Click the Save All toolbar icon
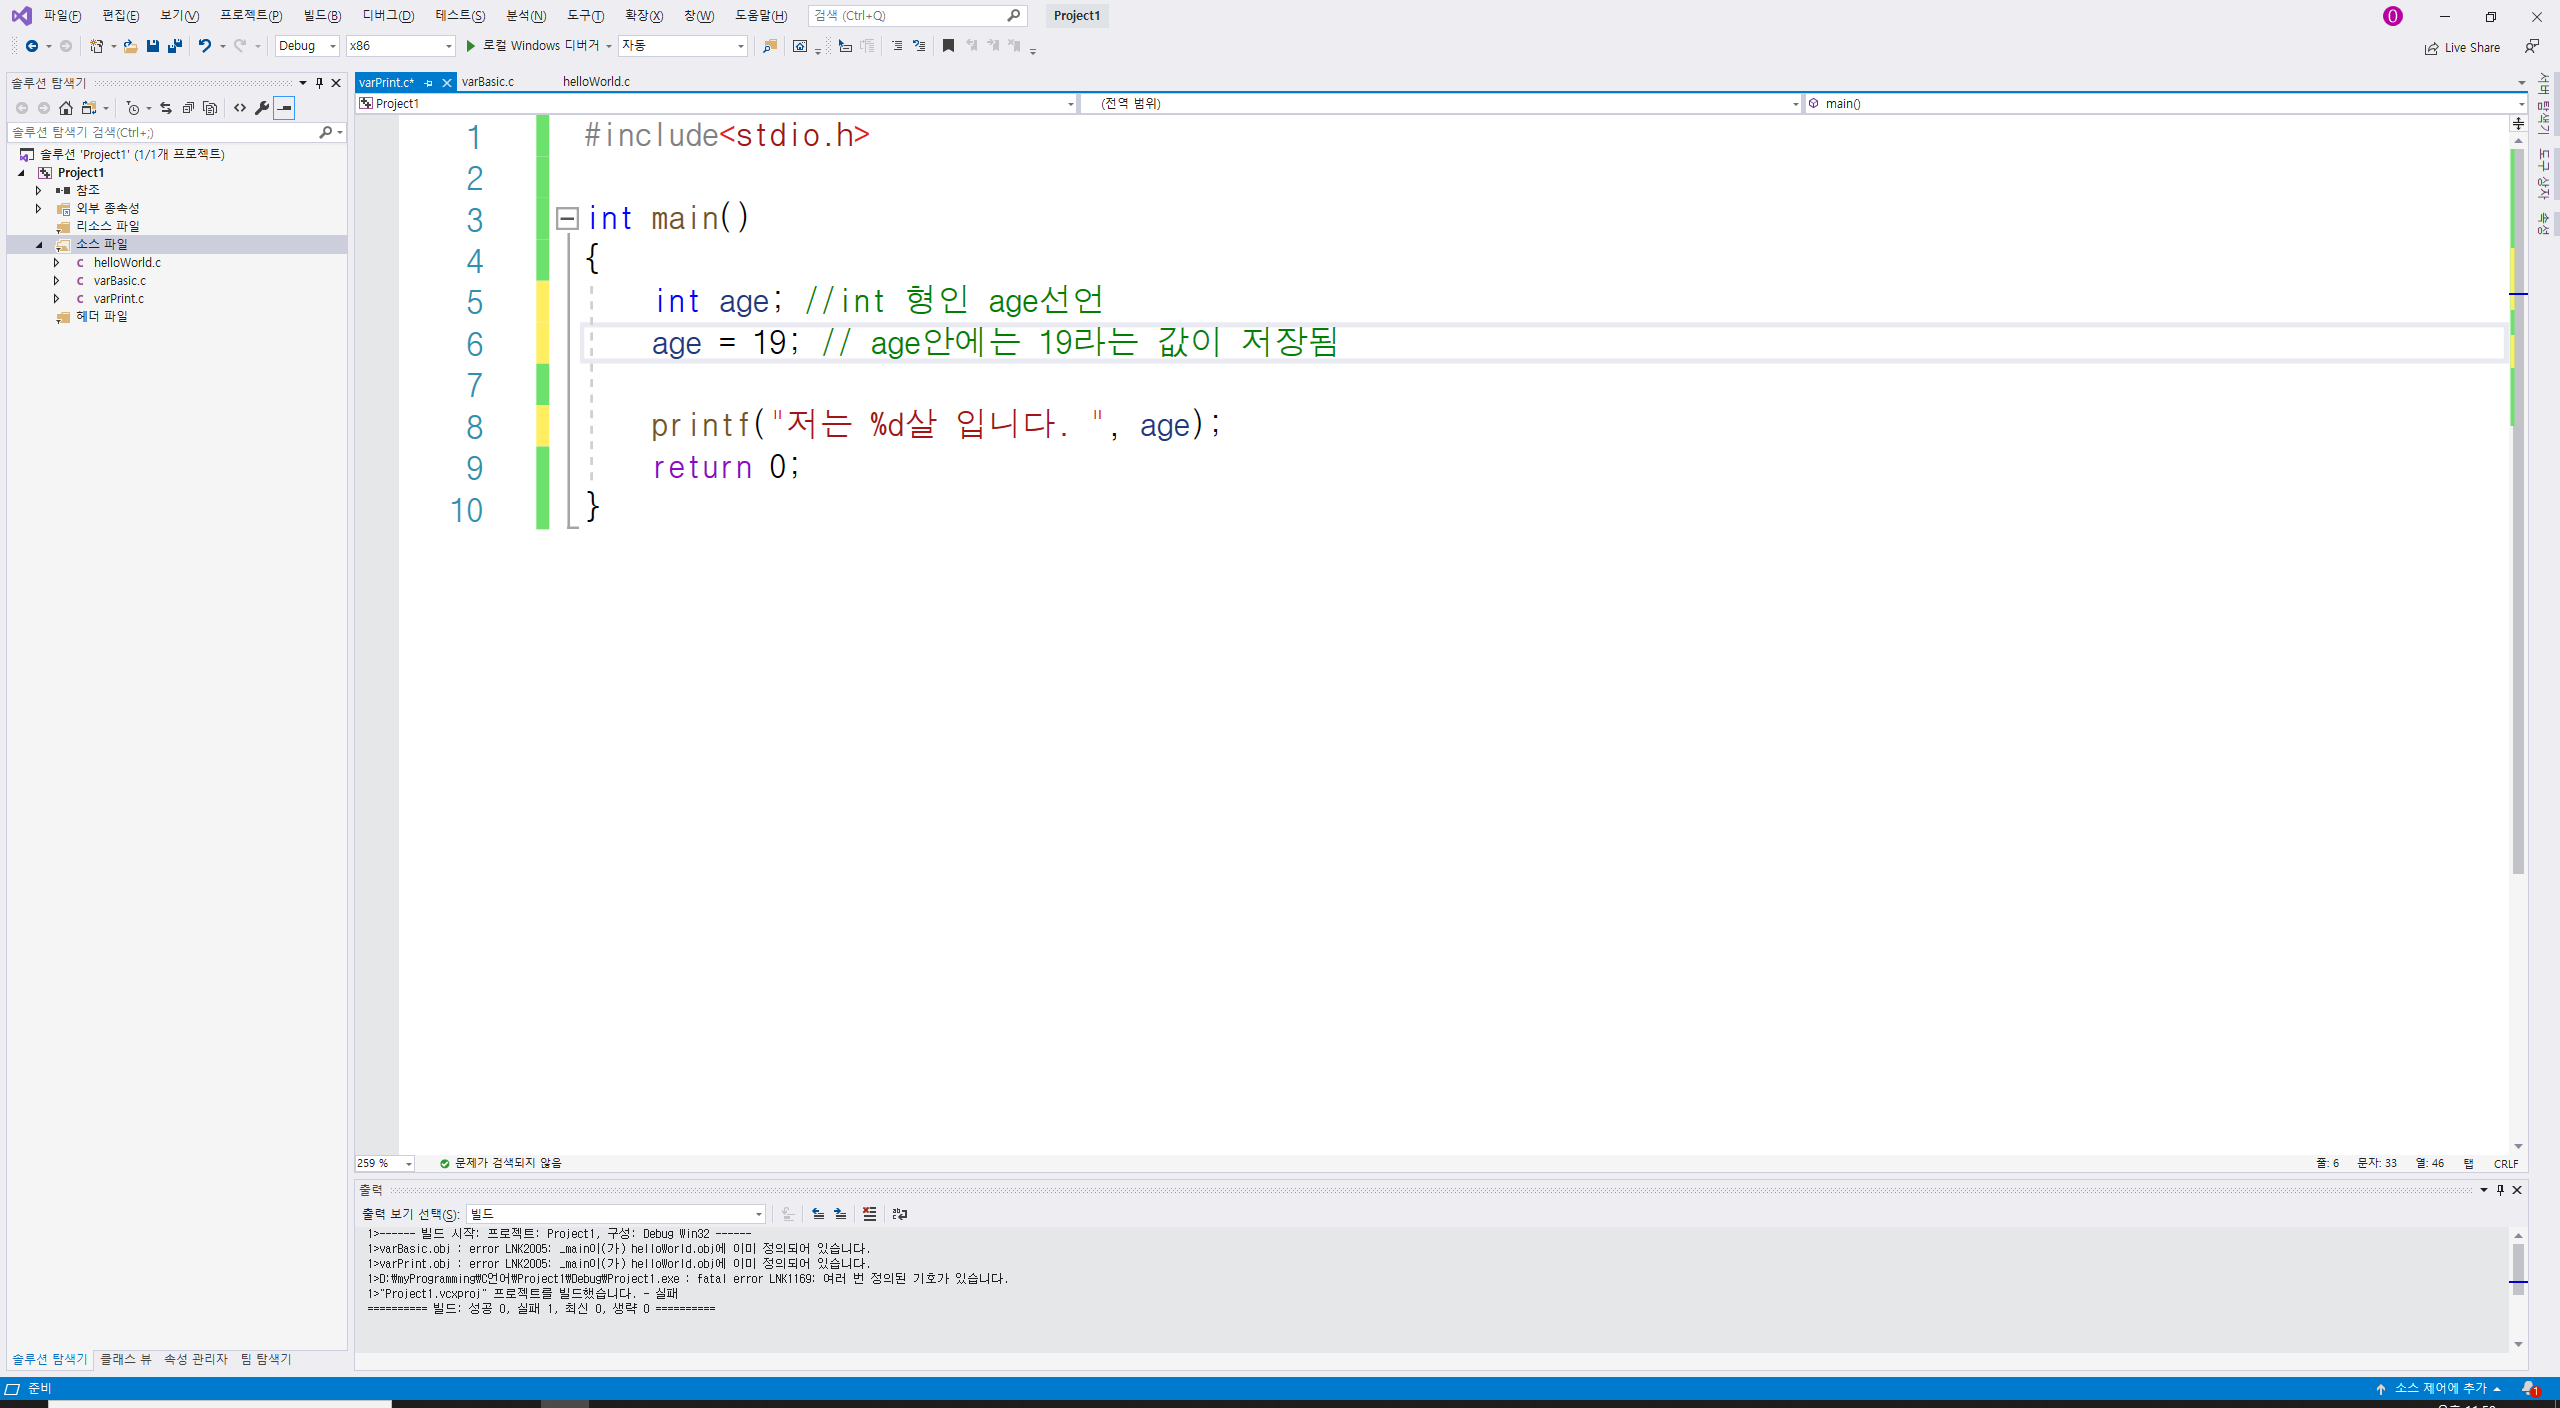The height and width of the screenshot is (1408, 2560). point(175,46)
